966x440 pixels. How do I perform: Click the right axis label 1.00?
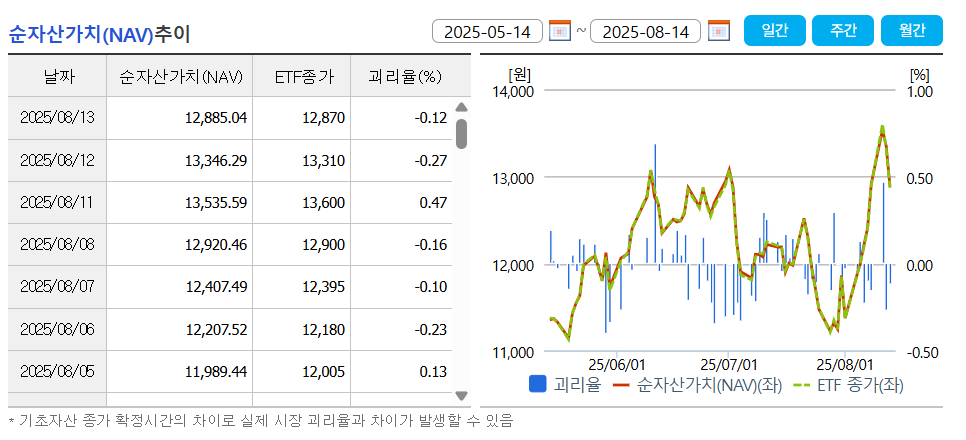pyautogui.click(x=920, y=91)
